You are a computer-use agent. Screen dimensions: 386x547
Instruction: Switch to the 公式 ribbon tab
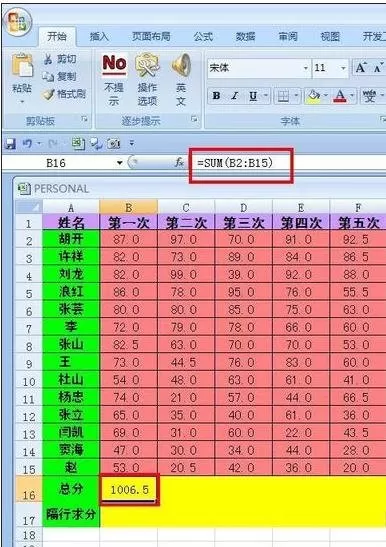pos(203,36)
